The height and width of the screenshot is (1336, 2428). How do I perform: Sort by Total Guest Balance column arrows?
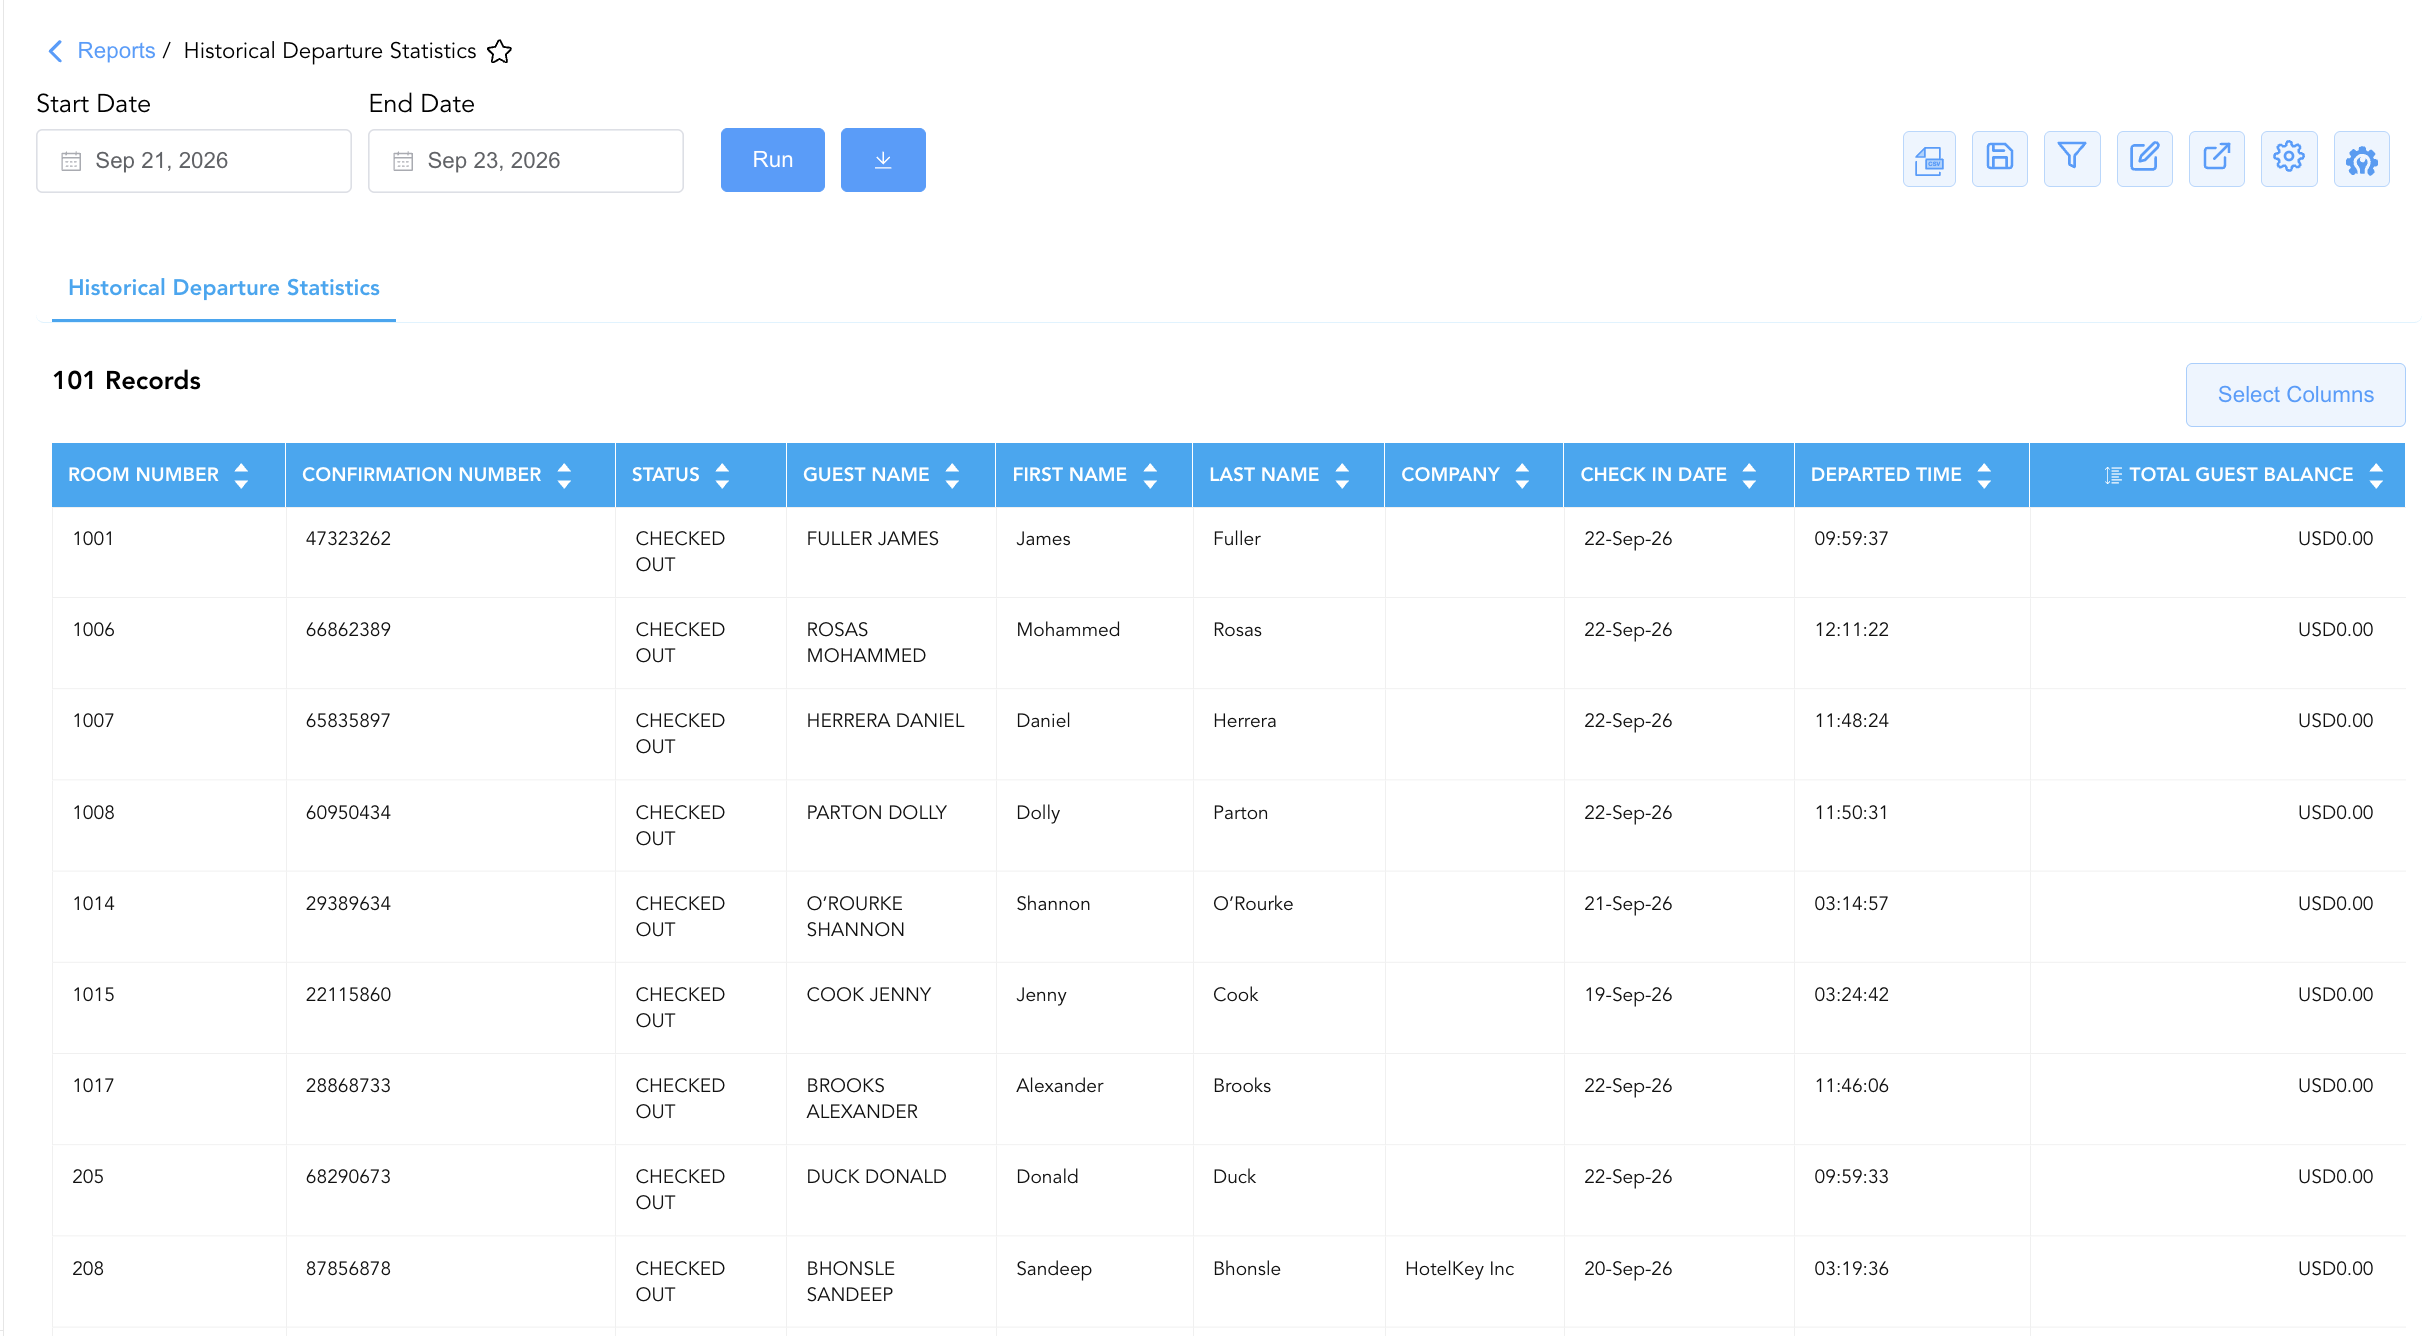pyautogui.click(x=2376, y=475)
